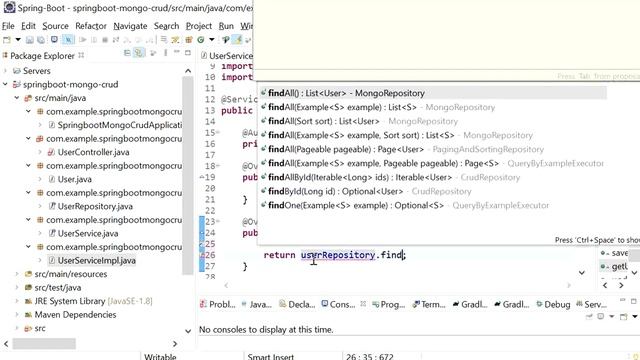640x360 pixels.
Task: Select the UserService editor tab
Action: 227,56
